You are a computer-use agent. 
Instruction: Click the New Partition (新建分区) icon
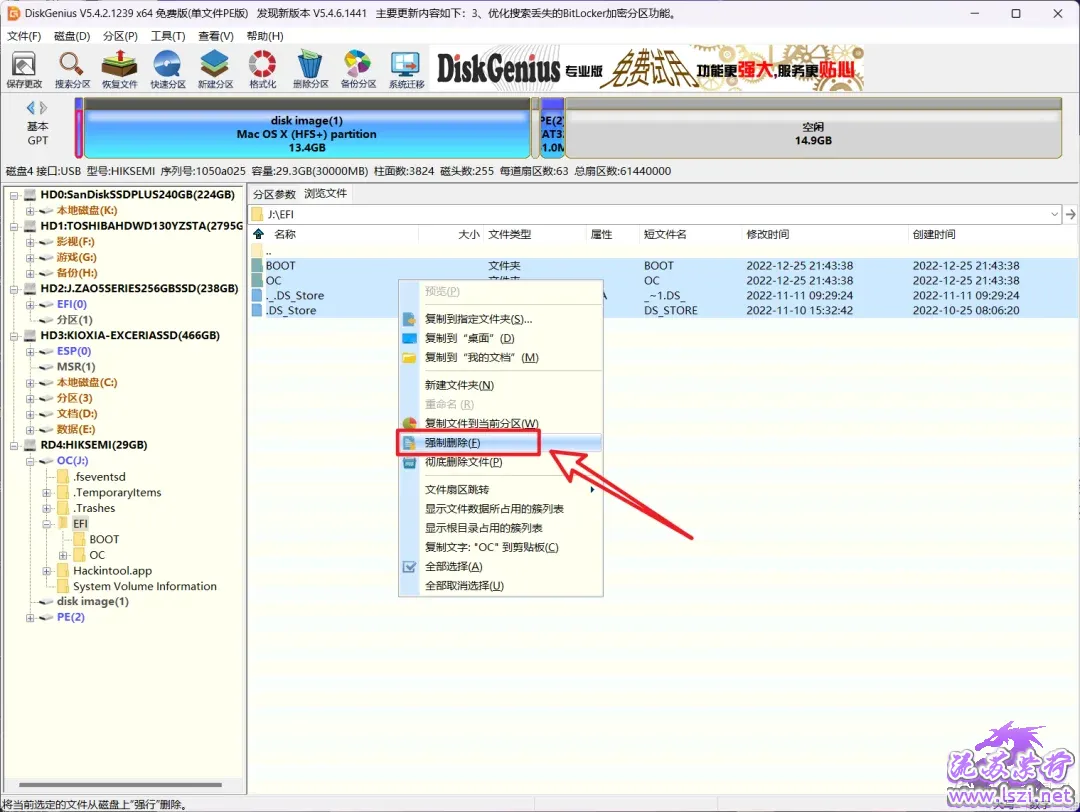pyautogui.click(x=215, y=69)
